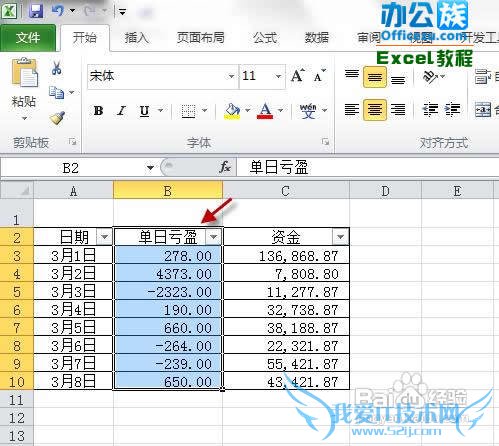Expand the 粘贴 paste options arrow
499x446 pixels.
pos(24,118)
